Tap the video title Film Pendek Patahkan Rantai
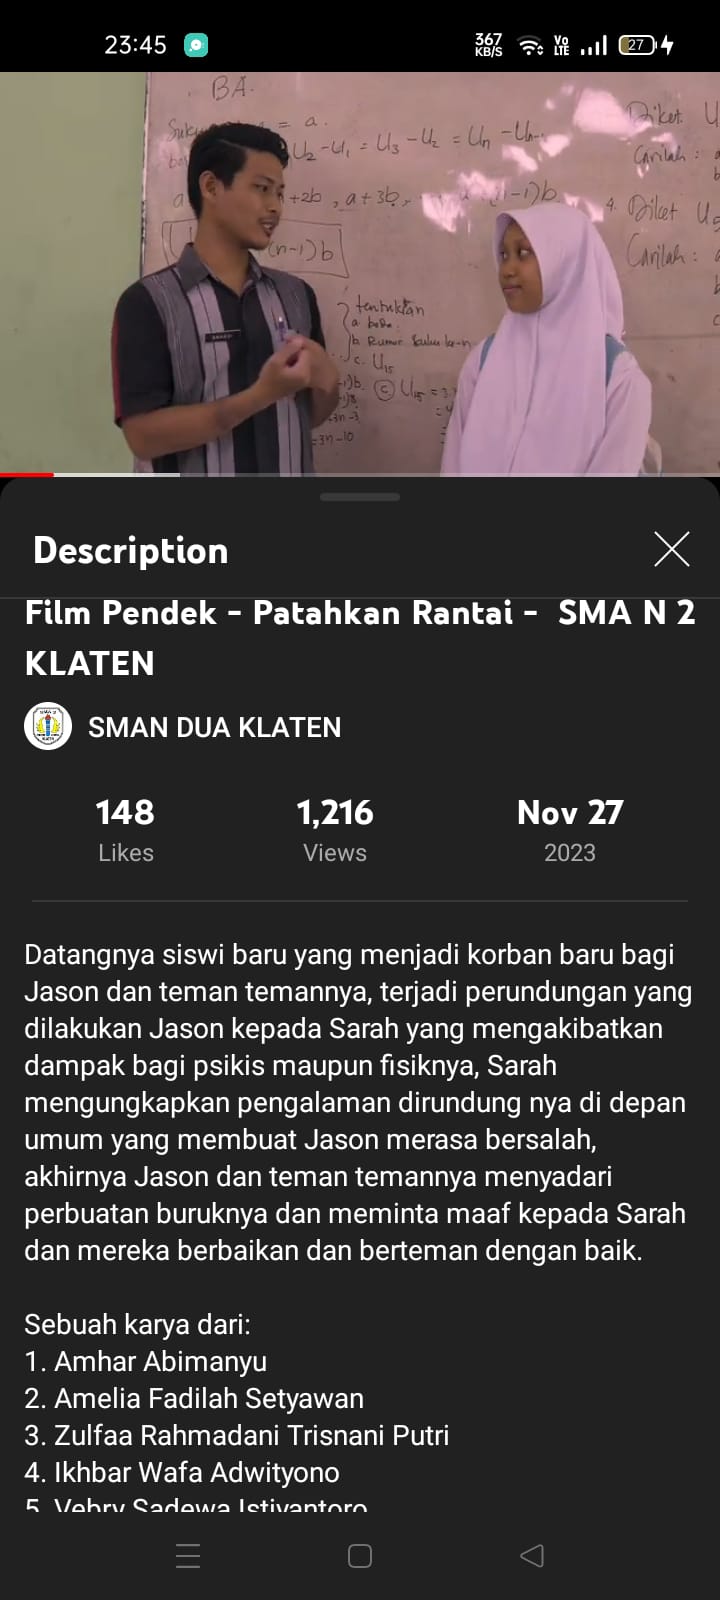Screen dimensions: 720x1600 coord(360,637)
